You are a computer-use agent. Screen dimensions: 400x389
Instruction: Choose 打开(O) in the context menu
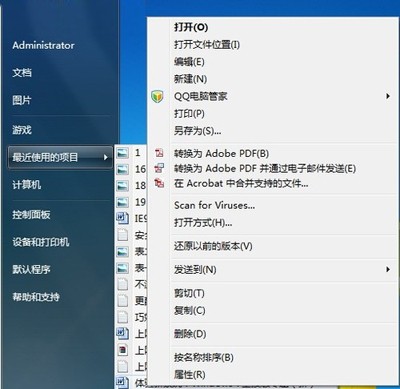pos(191,27)
